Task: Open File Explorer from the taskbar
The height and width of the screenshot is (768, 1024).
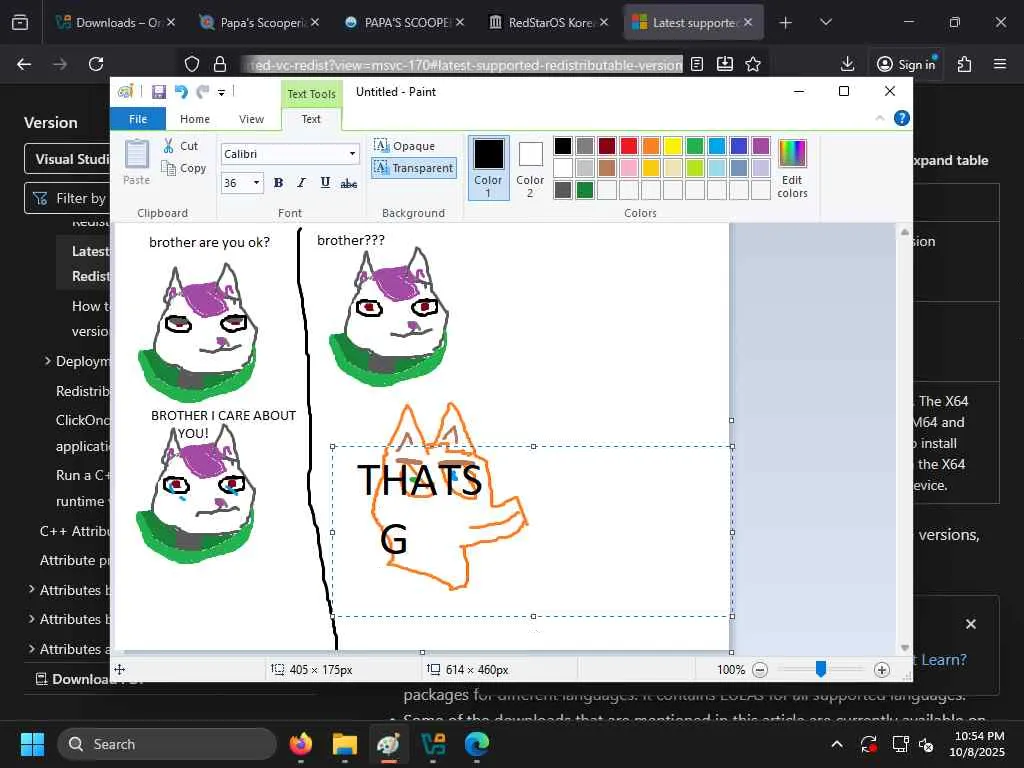Action: (345, 744)
